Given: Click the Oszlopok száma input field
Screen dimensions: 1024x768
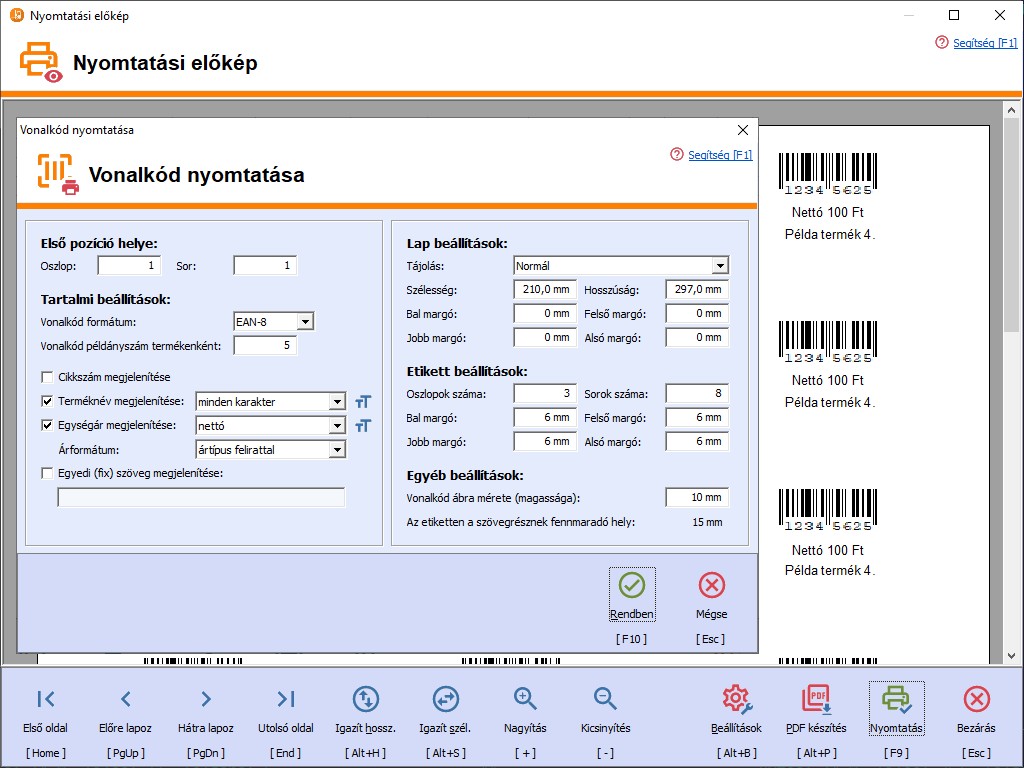Looking at the screenshot, I should click(545, 394).
